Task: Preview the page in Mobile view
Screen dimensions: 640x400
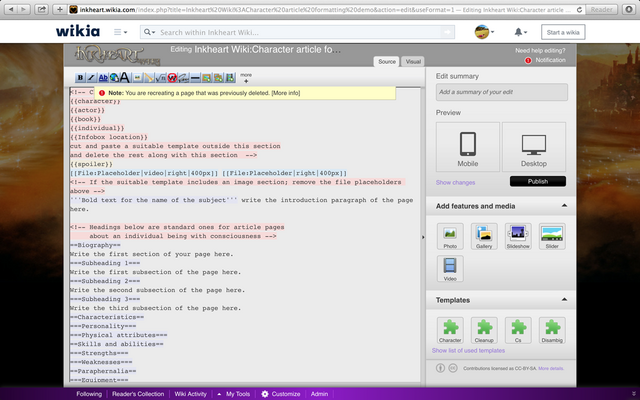Action: point(468,147)
